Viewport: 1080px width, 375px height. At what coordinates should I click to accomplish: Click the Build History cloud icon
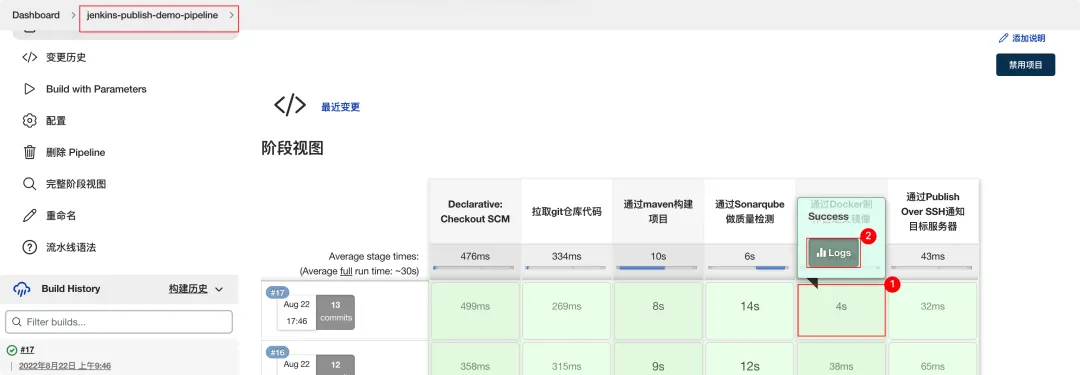[x=22, y=289]
